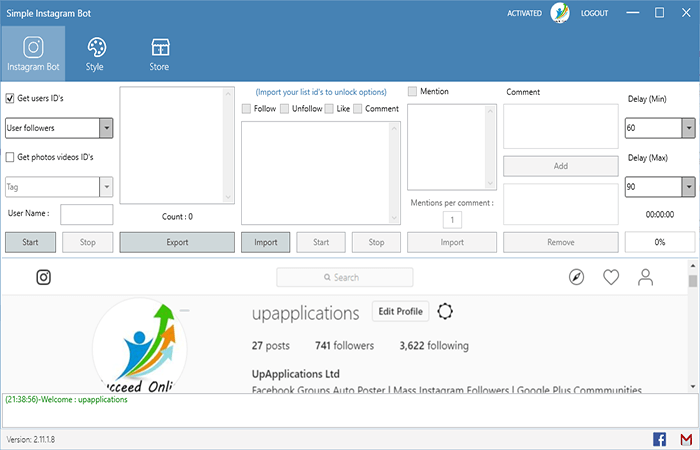The width and height of the screenshot is (700, 450).
Task: Click the 27 posts count
Action: pos(271,346)
